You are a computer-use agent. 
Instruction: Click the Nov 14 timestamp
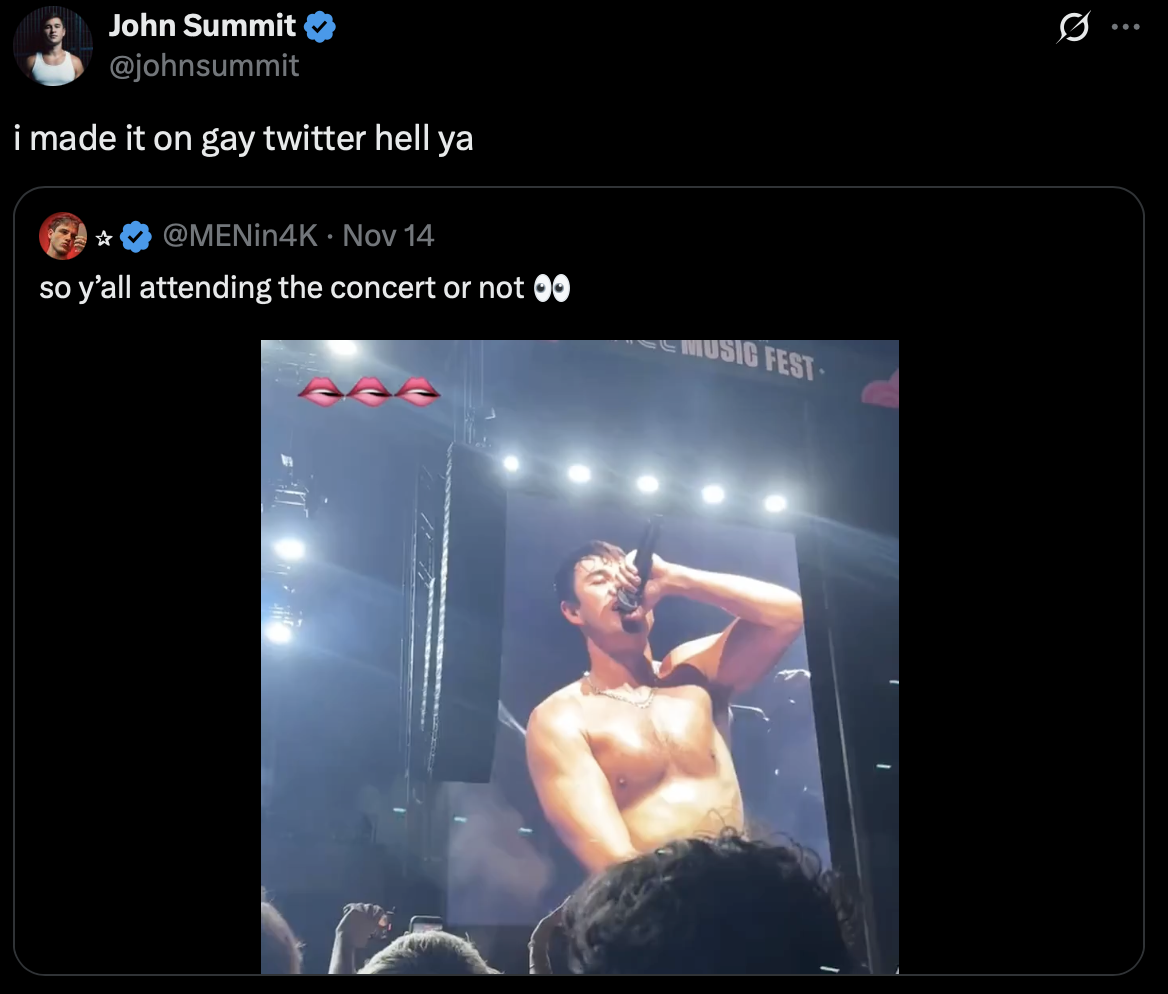click(x=388, y=236)
